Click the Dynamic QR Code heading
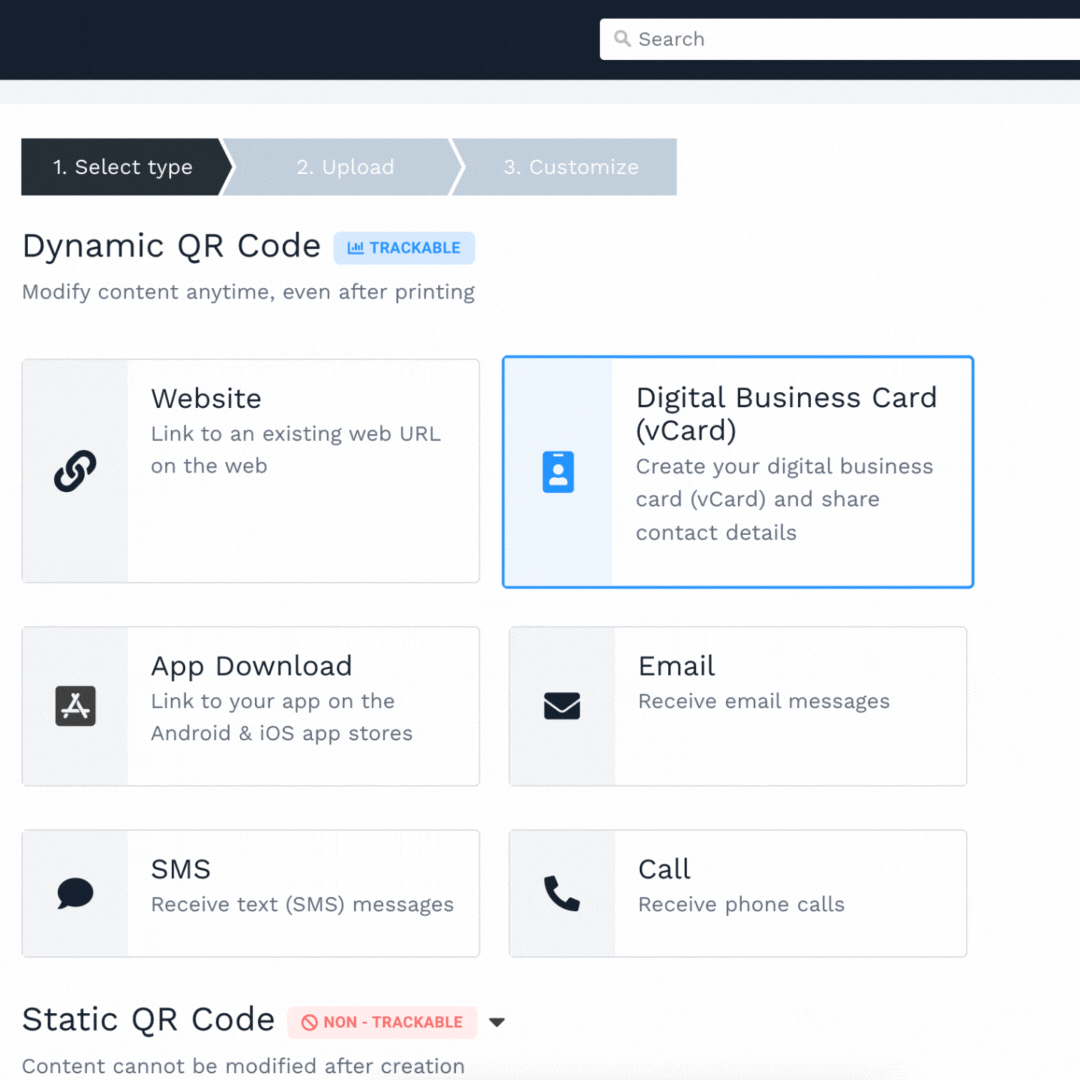 click(x=172, y=246)
